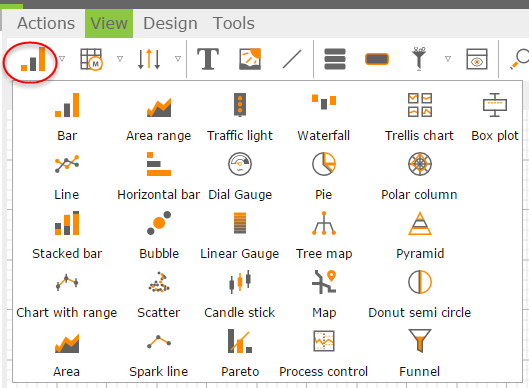Screen dimensions: 529x388
Task: Click the sort arrows toolbar icon
Action: pyautogui.click(x=149, y=59)
